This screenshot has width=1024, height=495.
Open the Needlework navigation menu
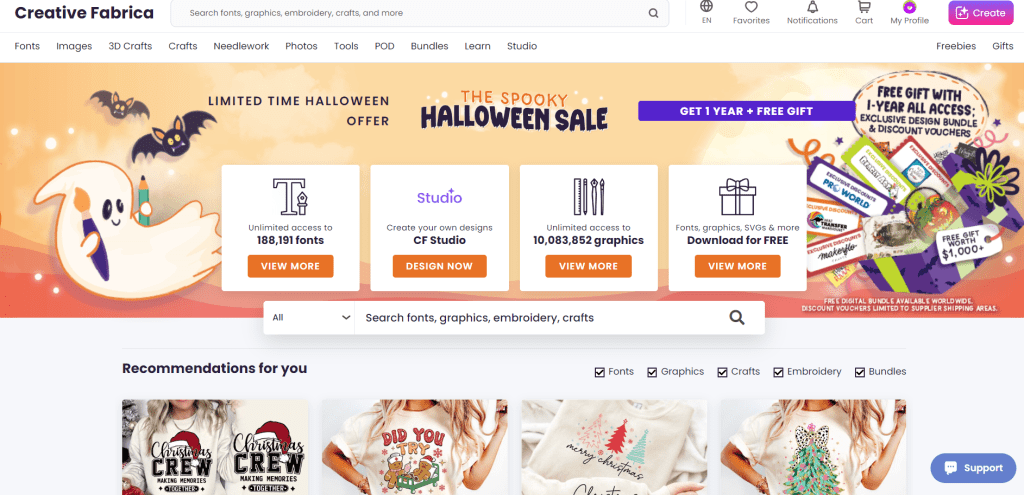(x=241, y=46)
